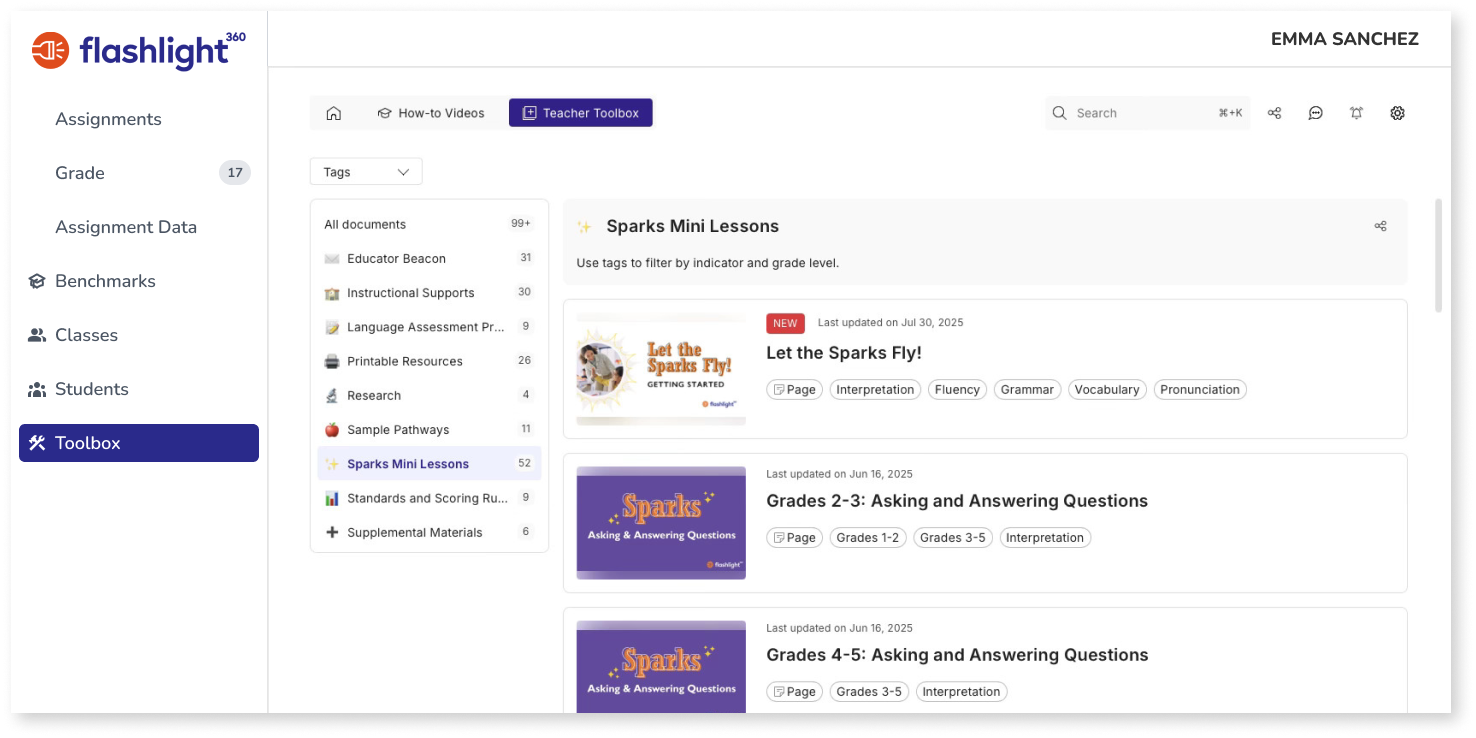Click Interpretation tag on Let the Sparks Fly
1476x738 pixels.
[x=875, y=390]
